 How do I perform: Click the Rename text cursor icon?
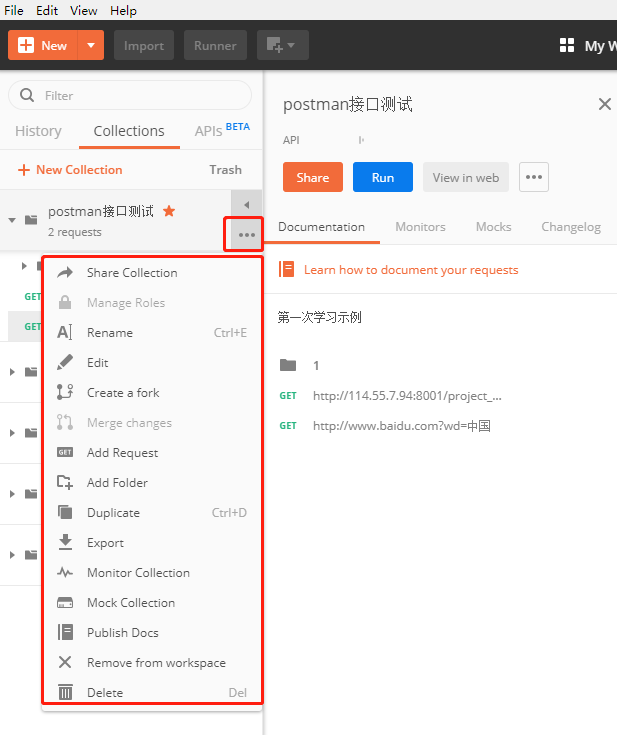pyautogui.click(x=65, y=332)
